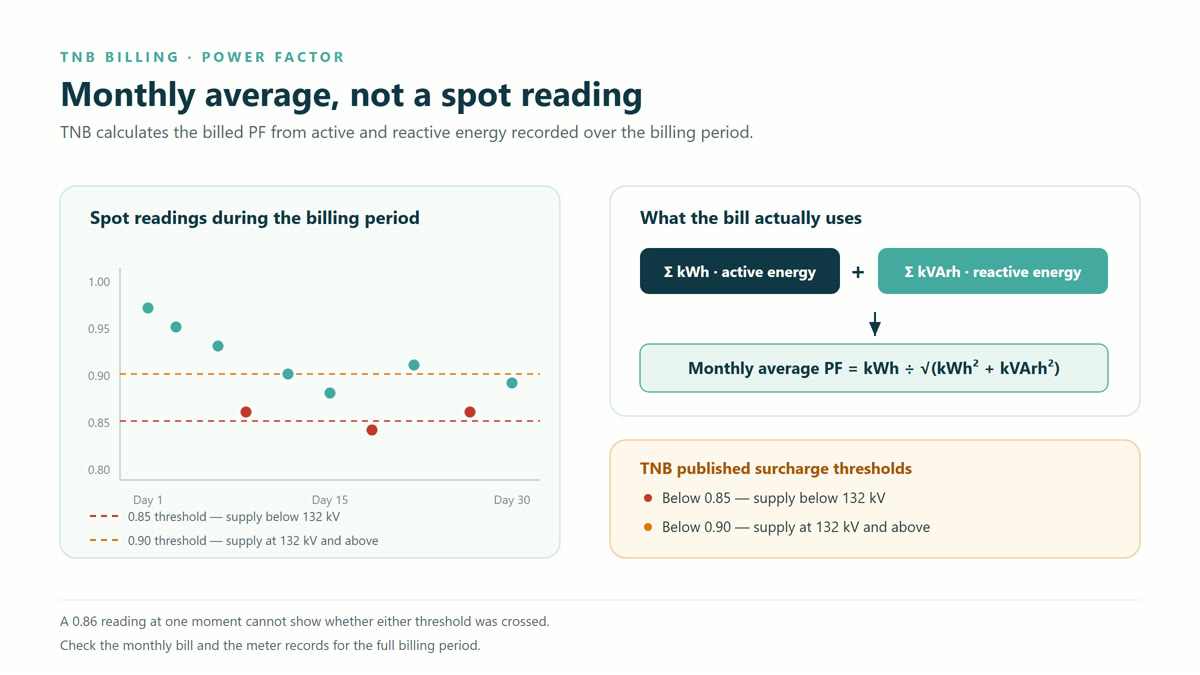Click the Day 15 axis label

330,500
